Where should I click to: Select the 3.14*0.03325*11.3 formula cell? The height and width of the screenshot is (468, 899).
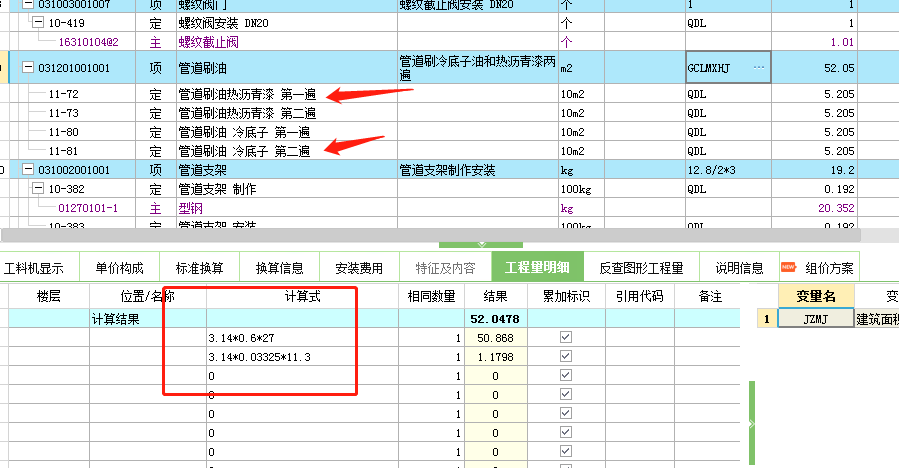coord(302,357)
